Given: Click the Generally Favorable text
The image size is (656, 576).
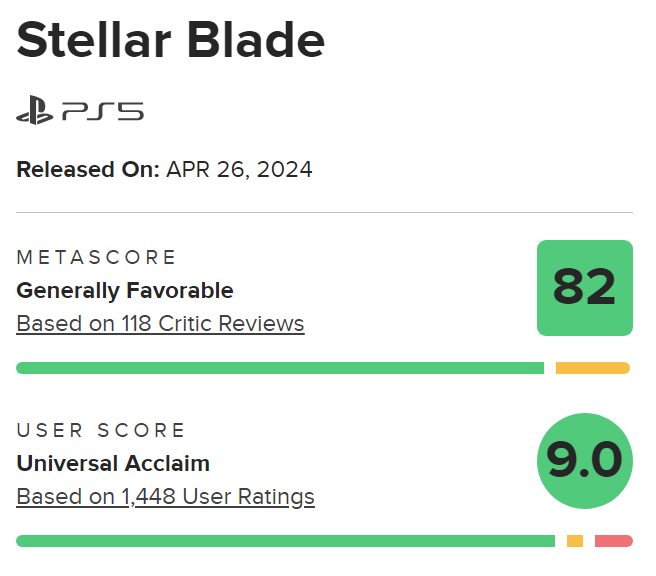Looking at the screenshot, I should click(125, 291).
